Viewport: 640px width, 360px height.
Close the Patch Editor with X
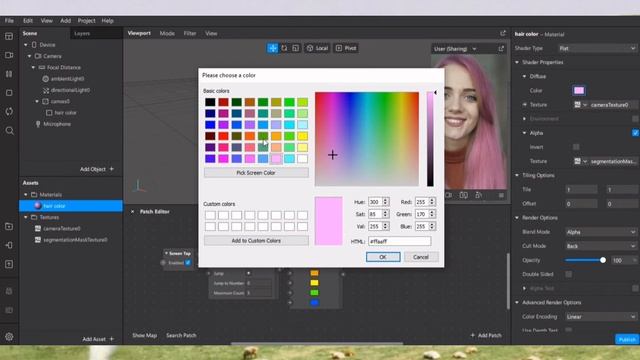pyautogui.click(x=132, y=211)
